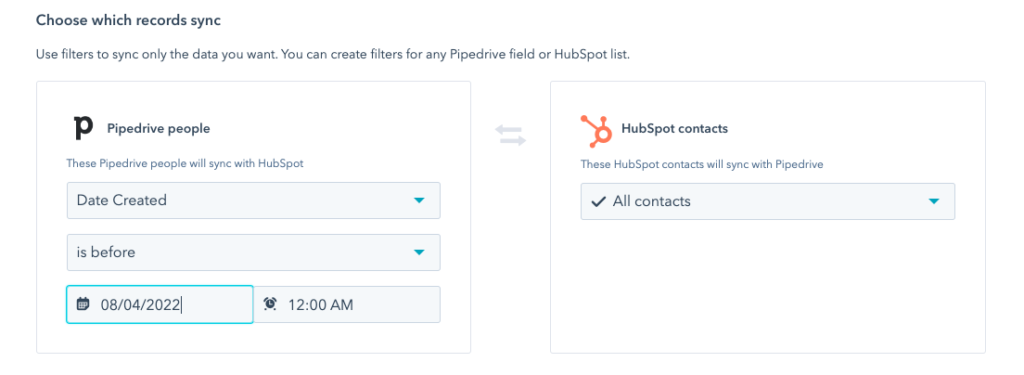
Task: Click the 'Pipedrive people' heading
Action: point(159,129)
